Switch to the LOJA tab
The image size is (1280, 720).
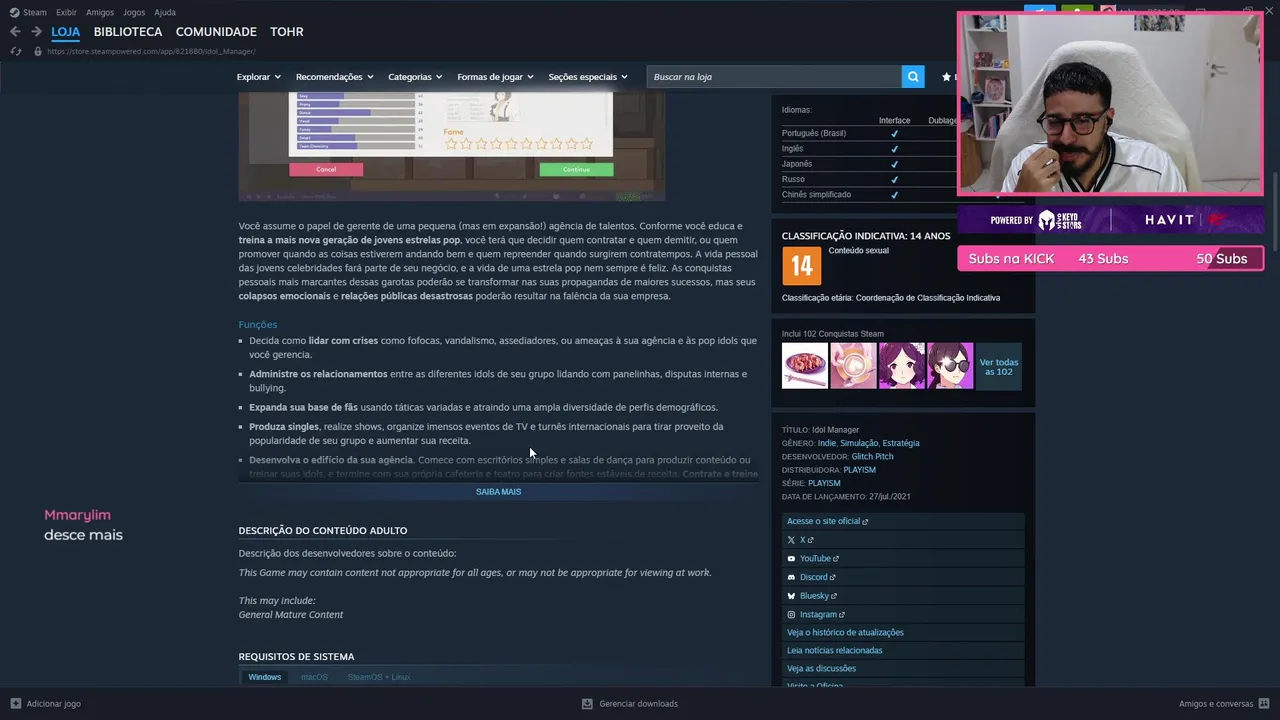(x=65, y=32)
